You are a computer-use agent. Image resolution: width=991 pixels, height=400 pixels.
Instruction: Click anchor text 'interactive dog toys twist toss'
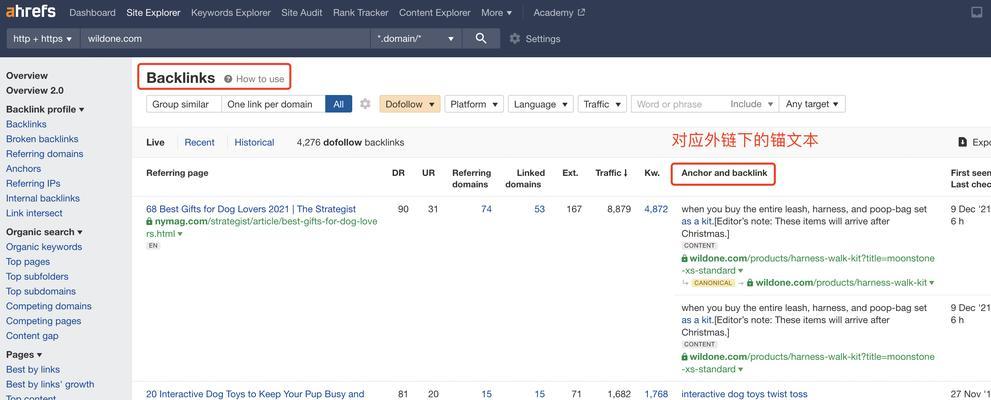tap(745, 394)
